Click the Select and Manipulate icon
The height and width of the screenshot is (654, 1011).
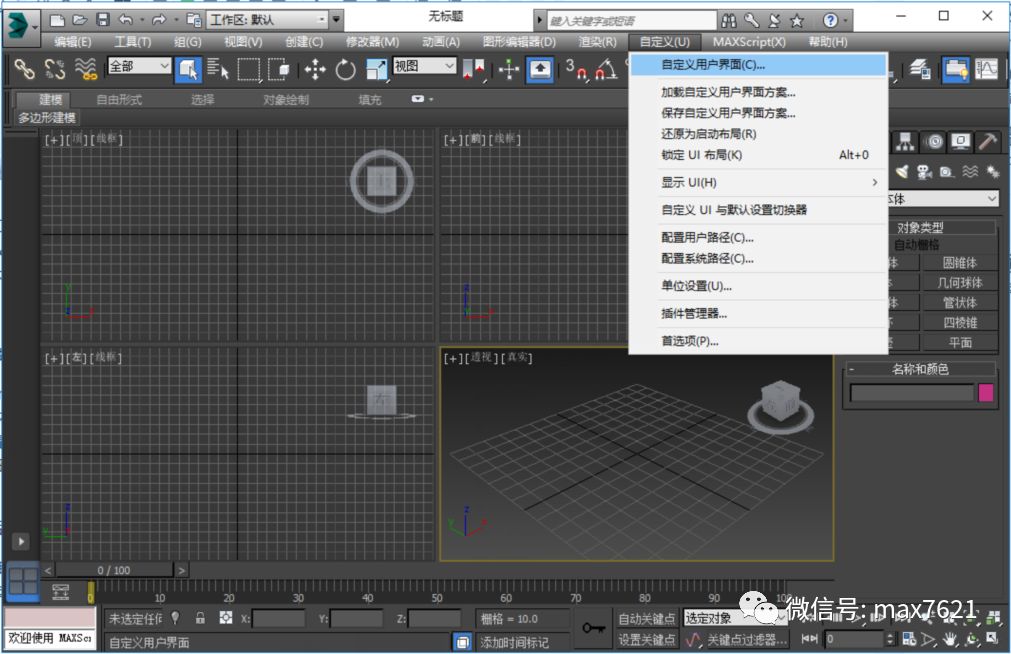[509, 69]
